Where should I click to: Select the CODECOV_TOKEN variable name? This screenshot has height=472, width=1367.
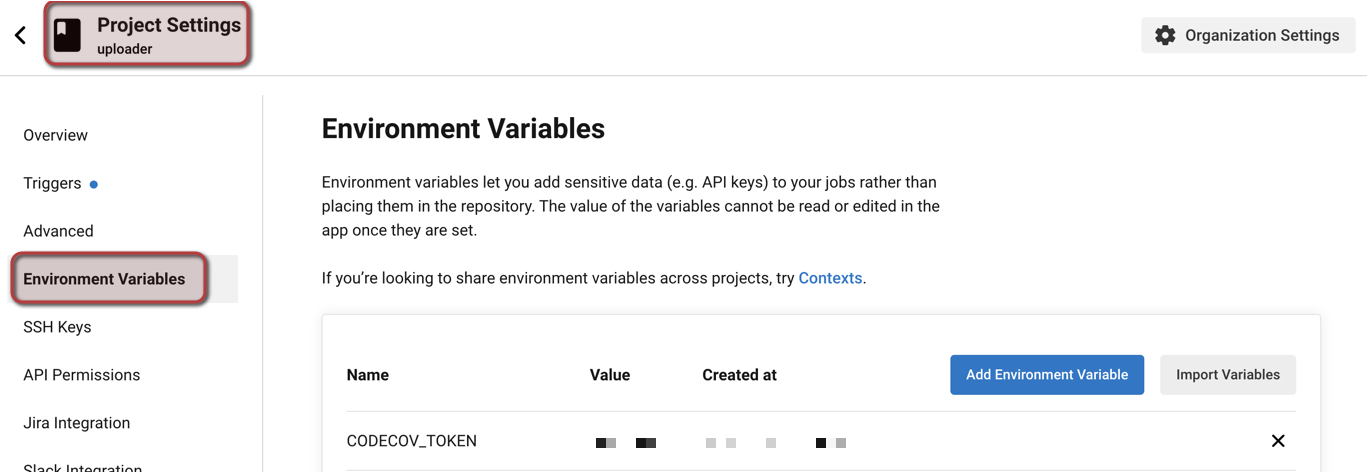click(x=411, y=441)
